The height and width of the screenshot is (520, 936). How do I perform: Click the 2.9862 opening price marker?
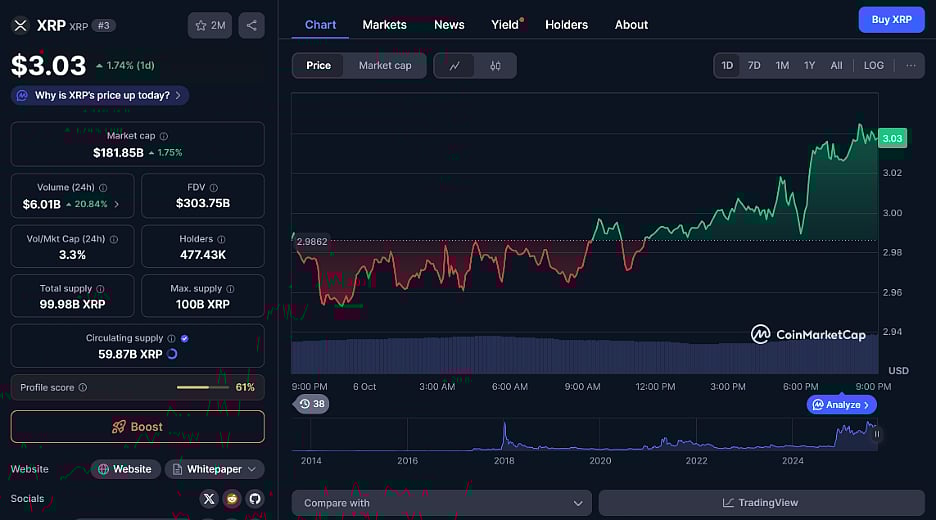312,242
